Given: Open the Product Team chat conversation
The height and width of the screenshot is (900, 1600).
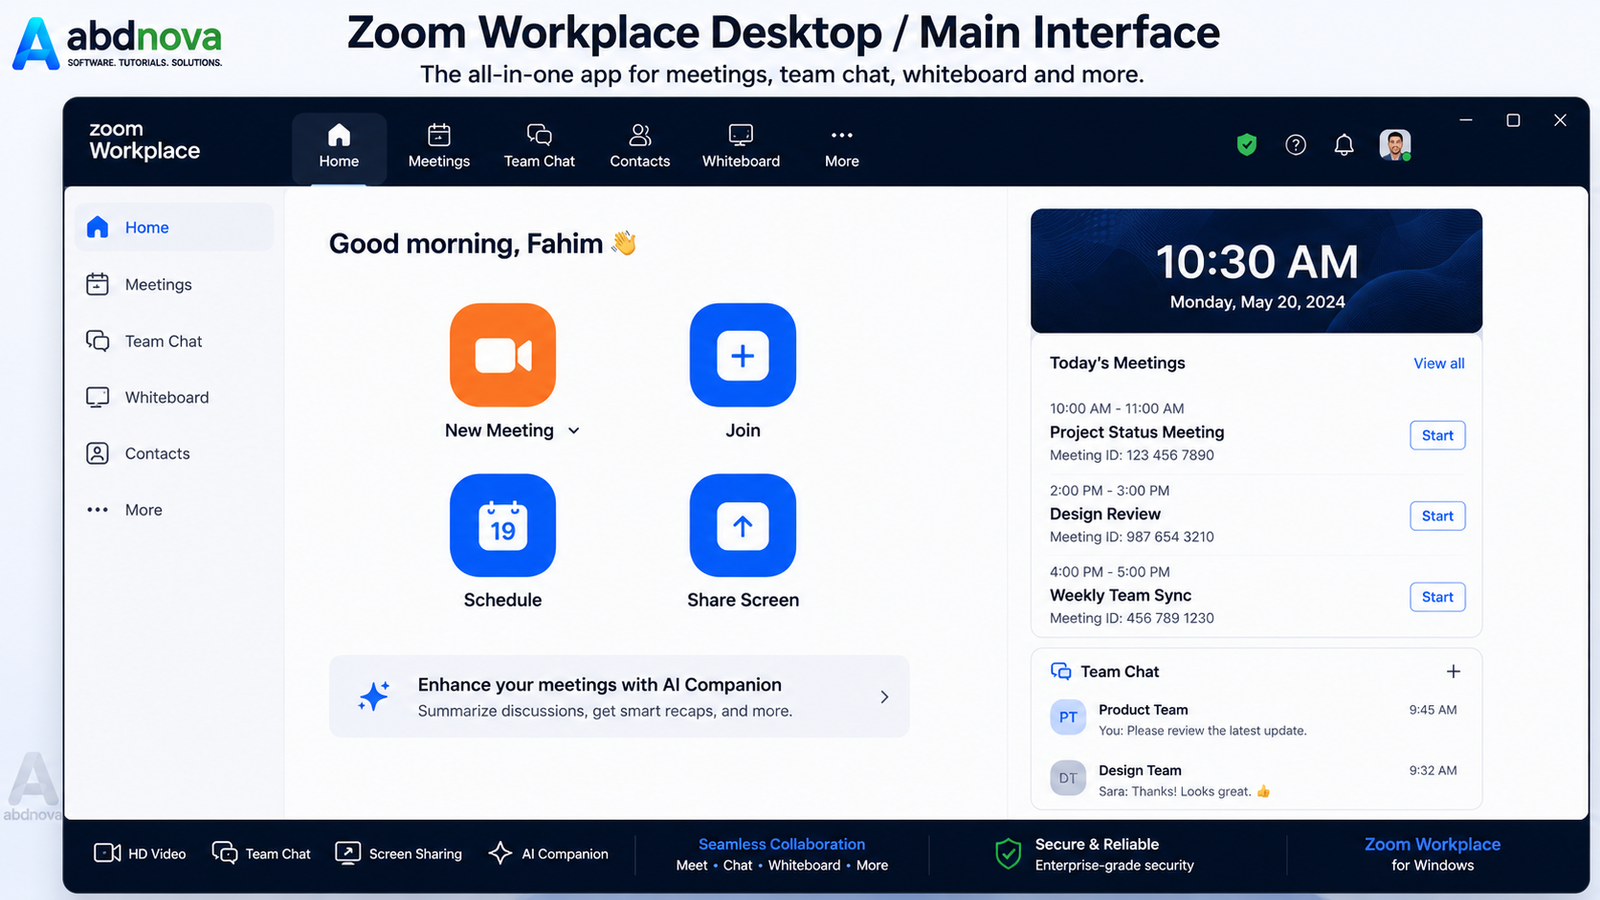Looking at the screenshot, I should (x=1256, y=719).
